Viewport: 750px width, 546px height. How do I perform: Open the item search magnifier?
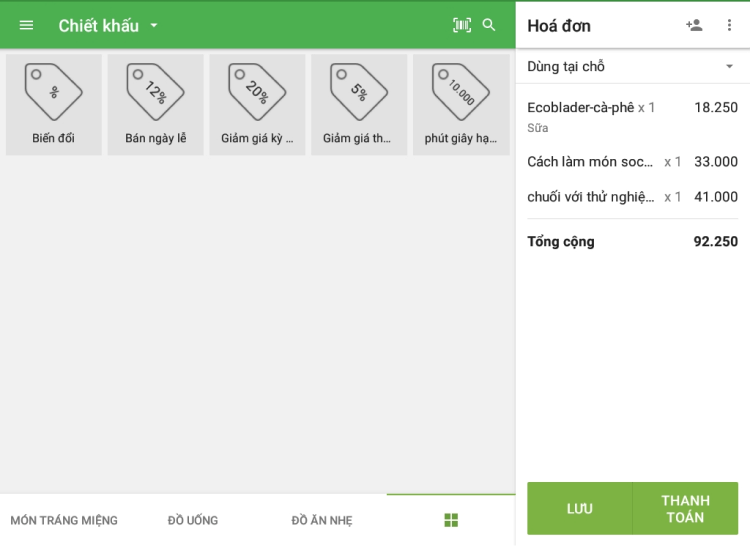pyautogui.click(x=489, y=25)
